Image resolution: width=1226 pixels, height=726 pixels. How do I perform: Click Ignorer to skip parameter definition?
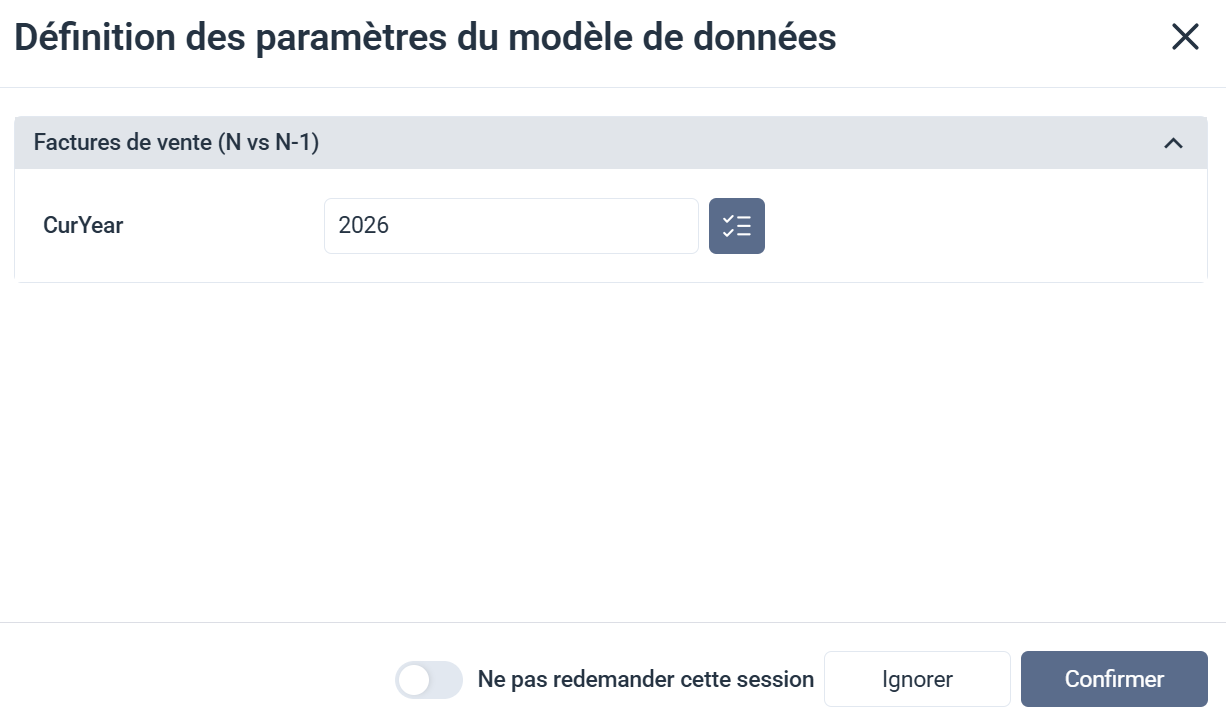[917, 679]
